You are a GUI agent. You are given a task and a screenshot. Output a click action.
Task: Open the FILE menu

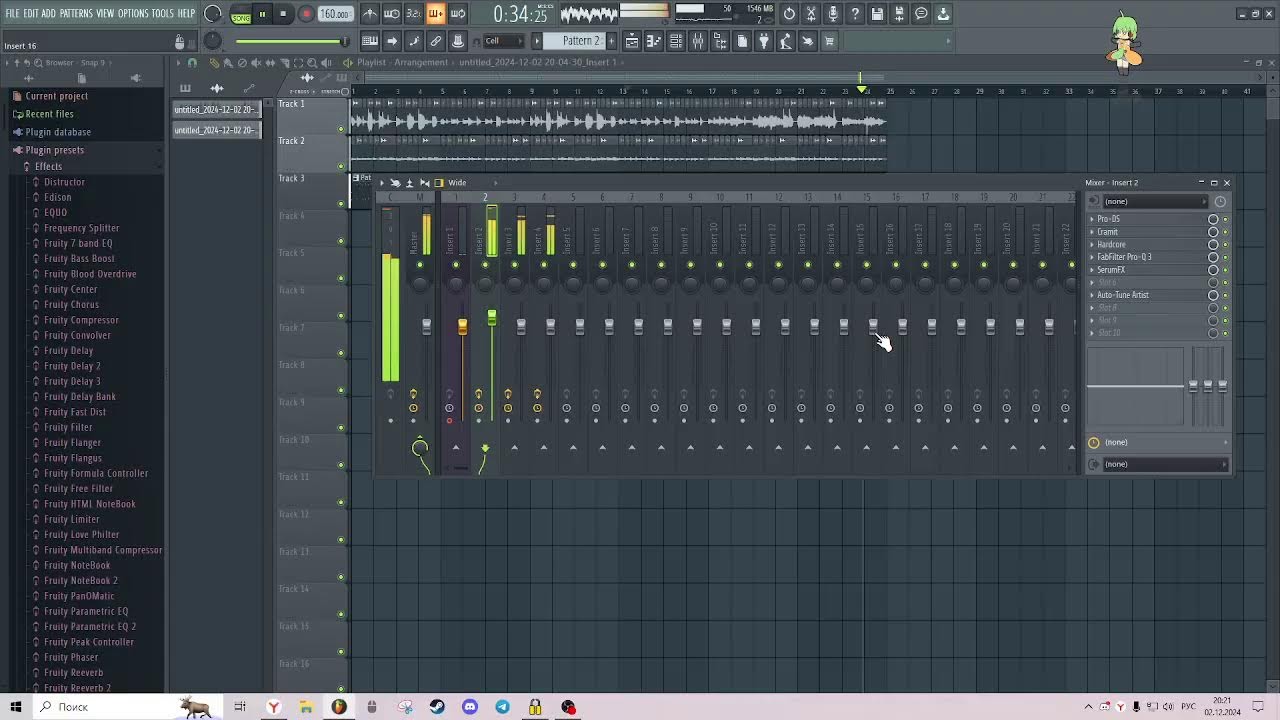click(x=12, y=13)
